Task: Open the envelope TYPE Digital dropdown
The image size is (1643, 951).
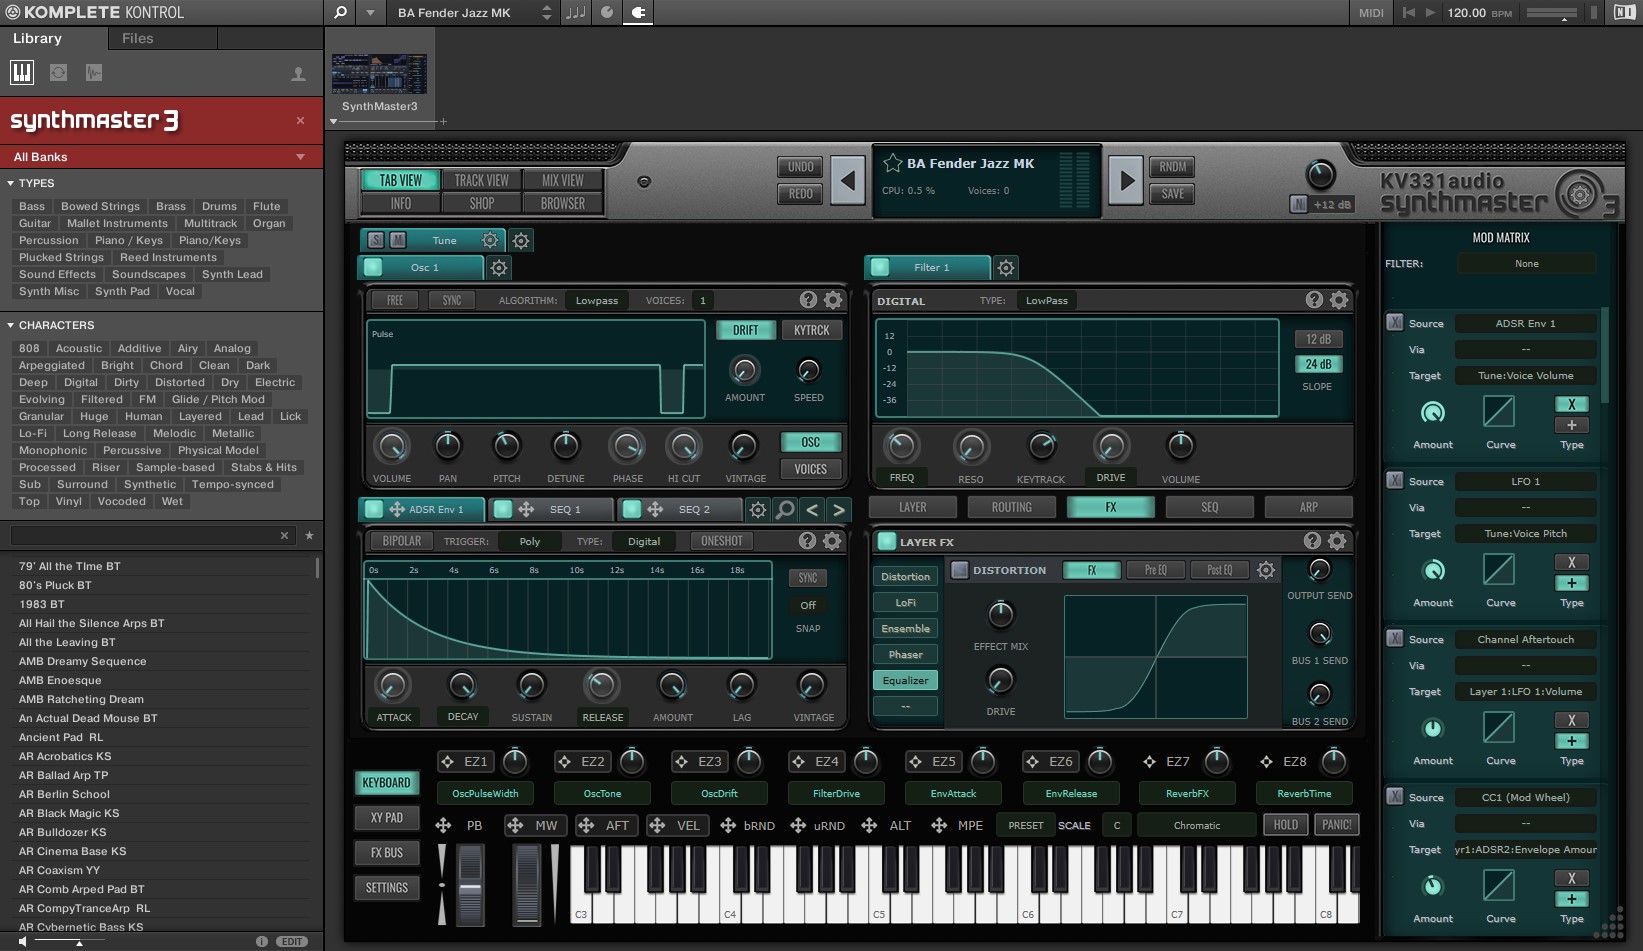Action: click(644, 541)
